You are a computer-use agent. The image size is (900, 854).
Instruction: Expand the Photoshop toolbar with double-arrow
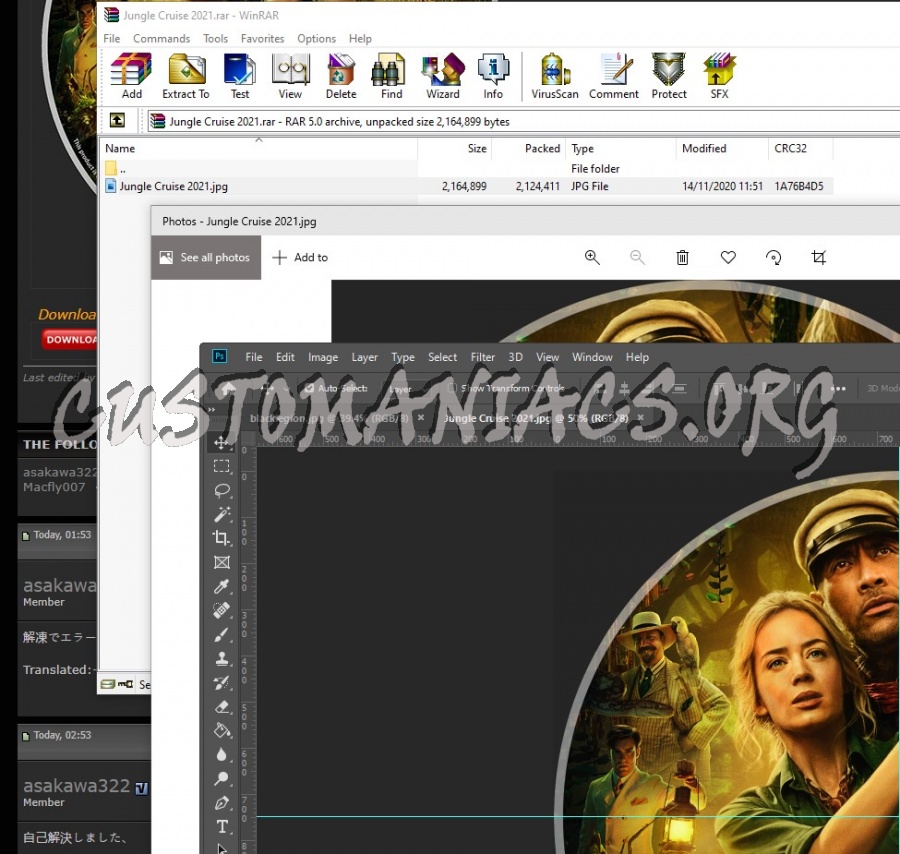point(212,409)
